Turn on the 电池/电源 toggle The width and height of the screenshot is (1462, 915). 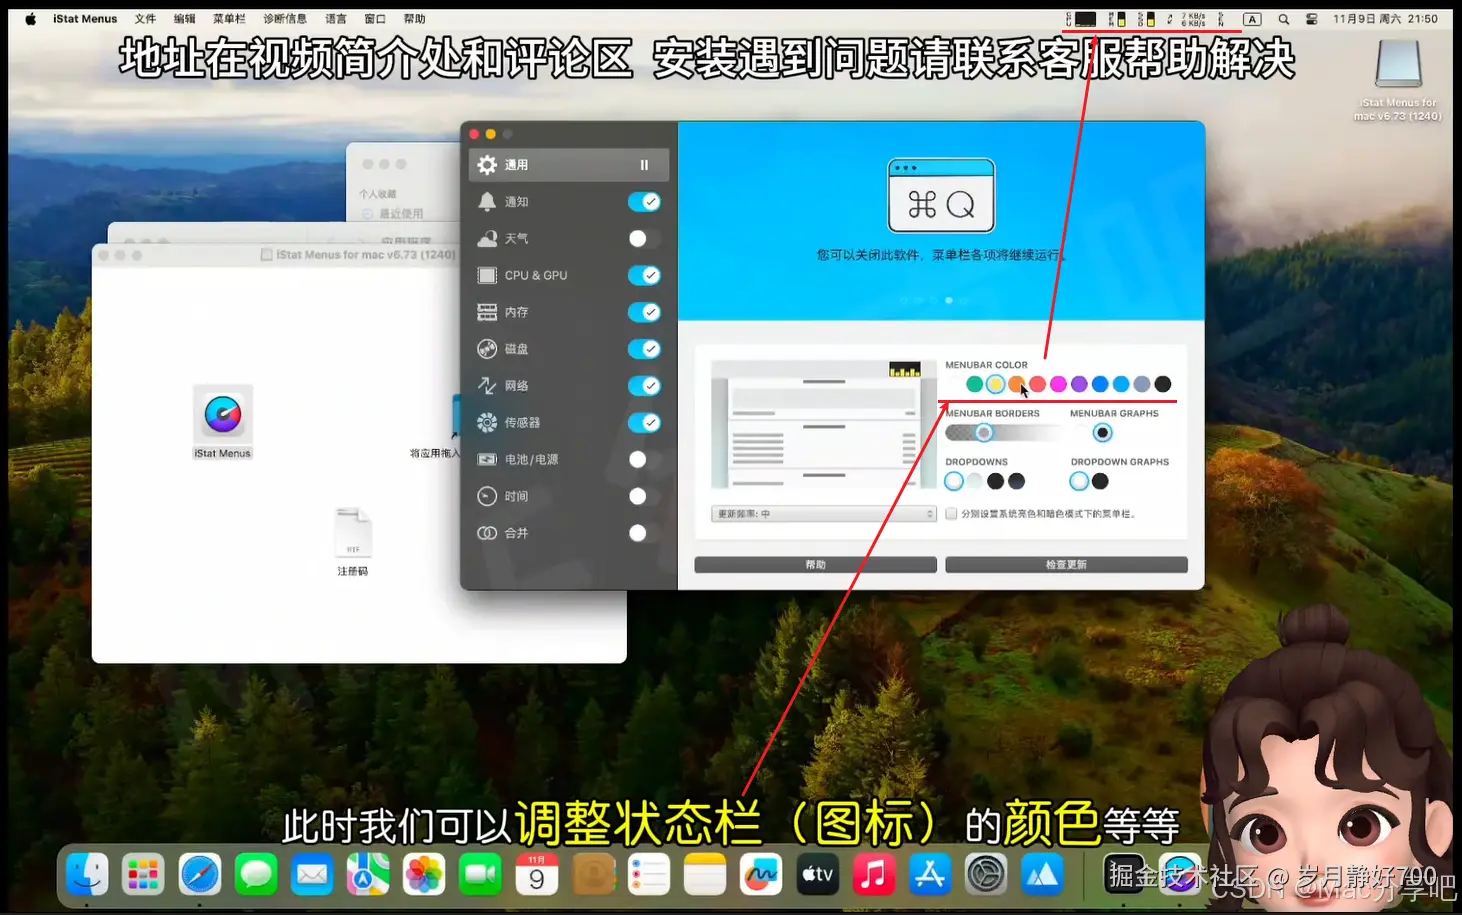(x=638, y=459)
